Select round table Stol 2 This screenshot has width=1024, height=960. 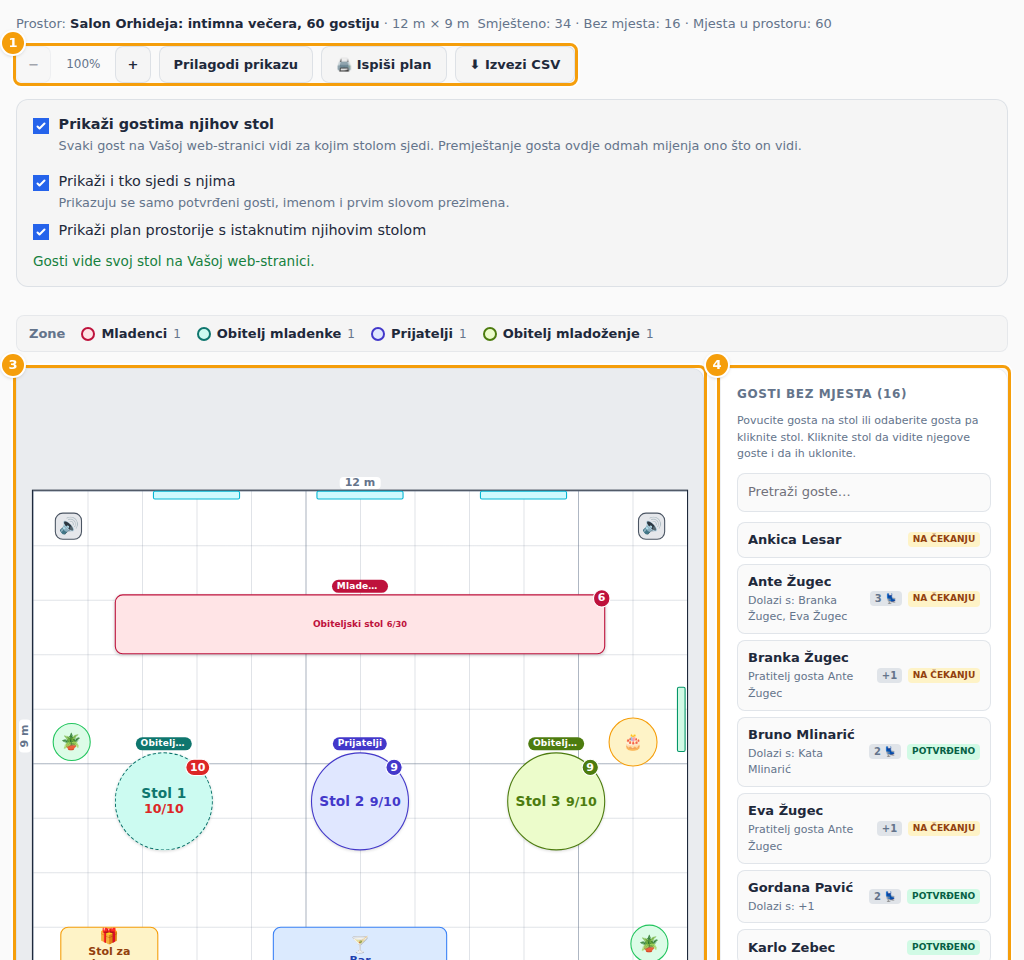click(x=360, y=801)
